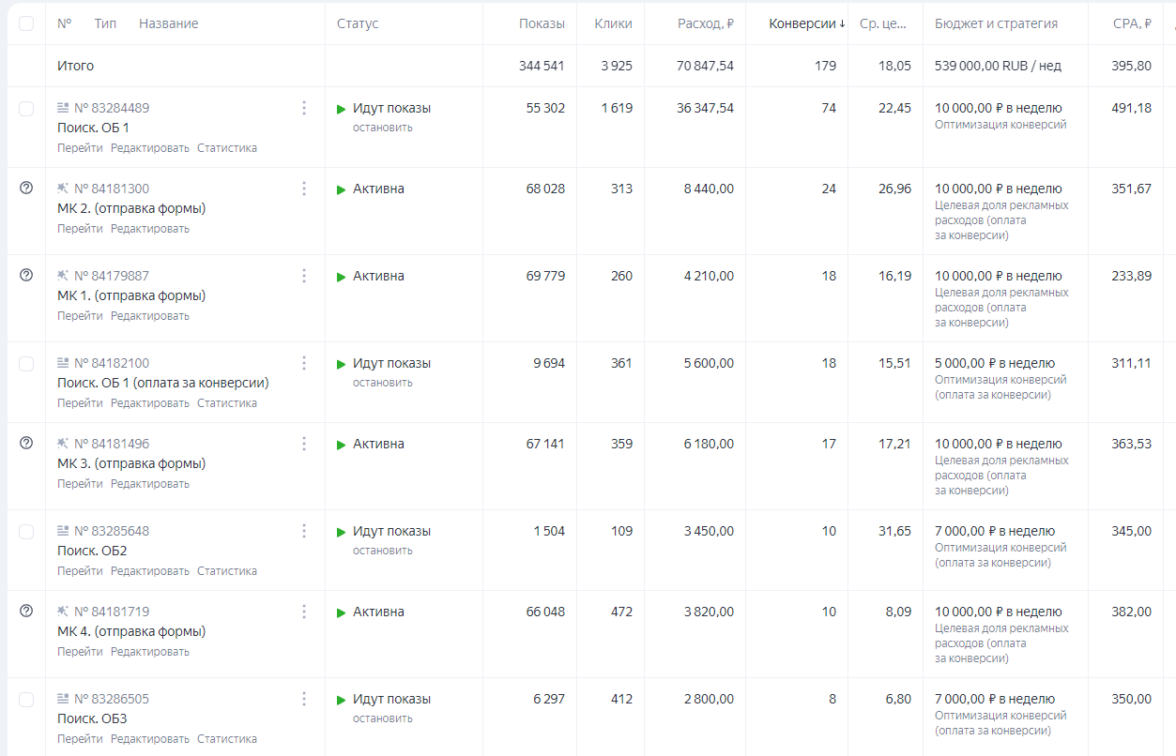Expand the options menu for Поиск. ОБ3
The width and height of the screenshot is (1176, 756).
304,699
